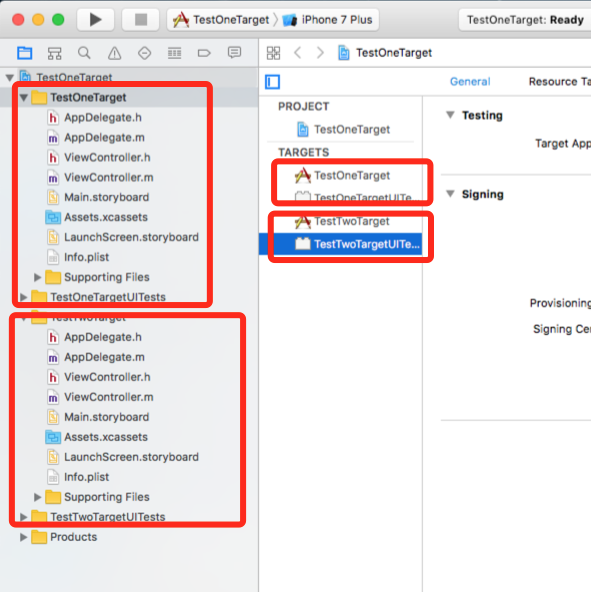Collapse the root TestOneTarget project
This screenshot has width=591, height=592.
pyautogui.click(x=10, y=78)
